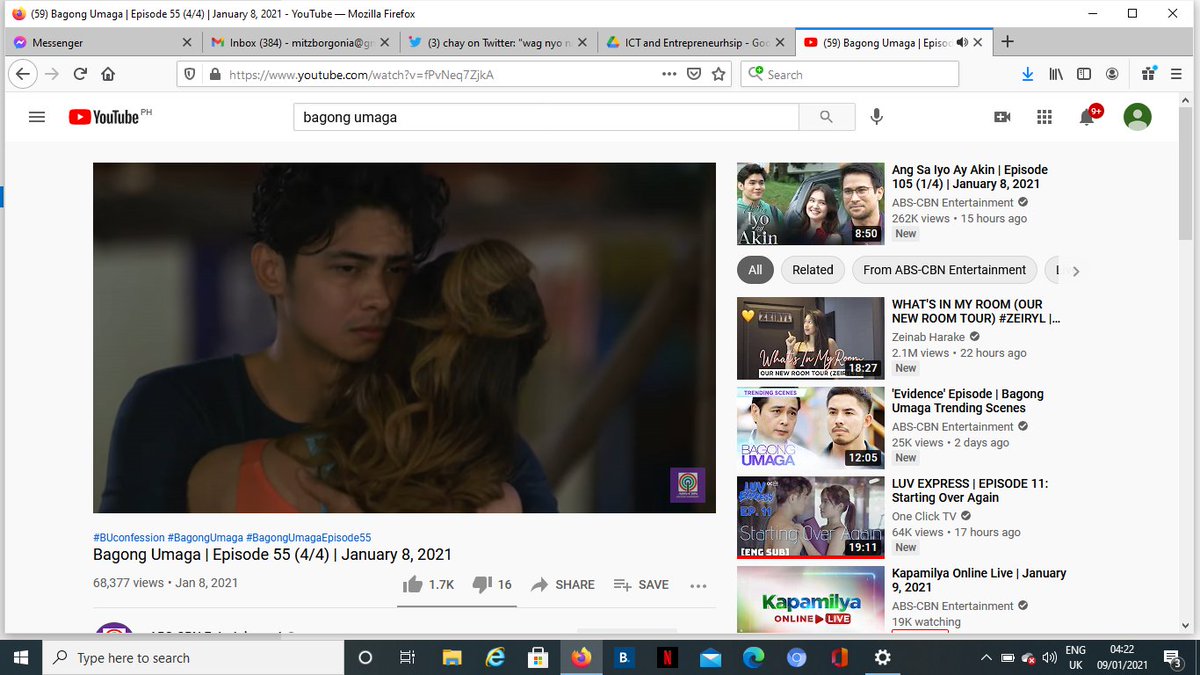Open the YouTube account avatar menu
The width and height of the screenshot is (1200, 675).
[1137, 117]
